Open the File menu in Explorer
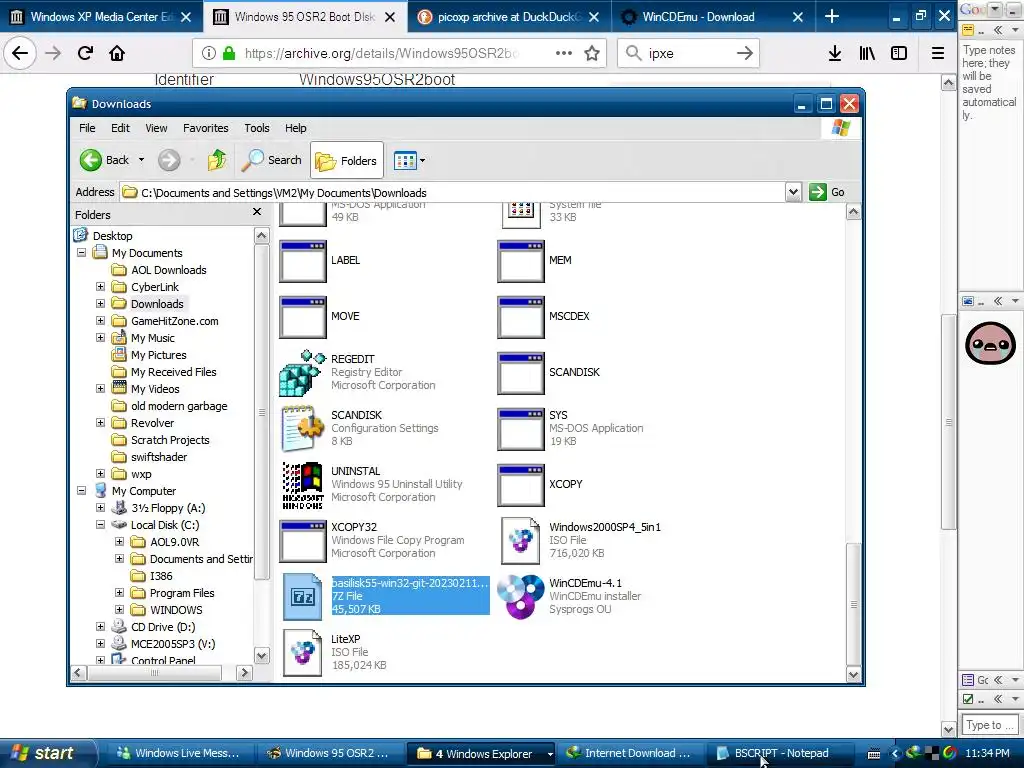 (x=87, y=128)
